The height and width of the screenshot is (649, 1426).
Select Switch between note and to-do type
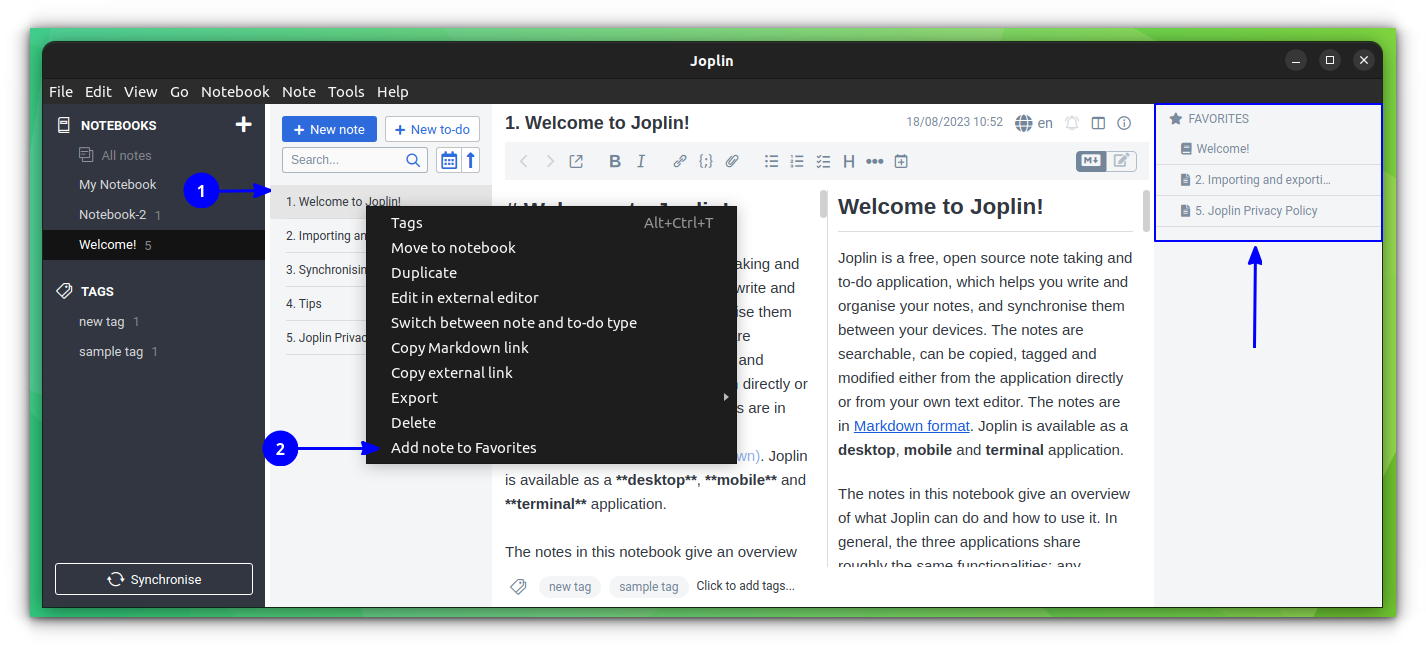(x=551, y=323)
